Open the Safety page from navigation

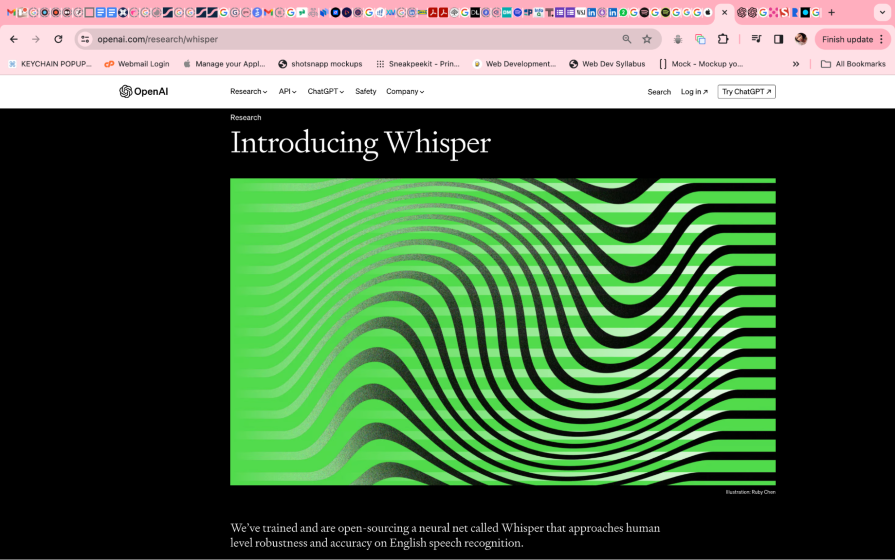(x=366, y=91)
